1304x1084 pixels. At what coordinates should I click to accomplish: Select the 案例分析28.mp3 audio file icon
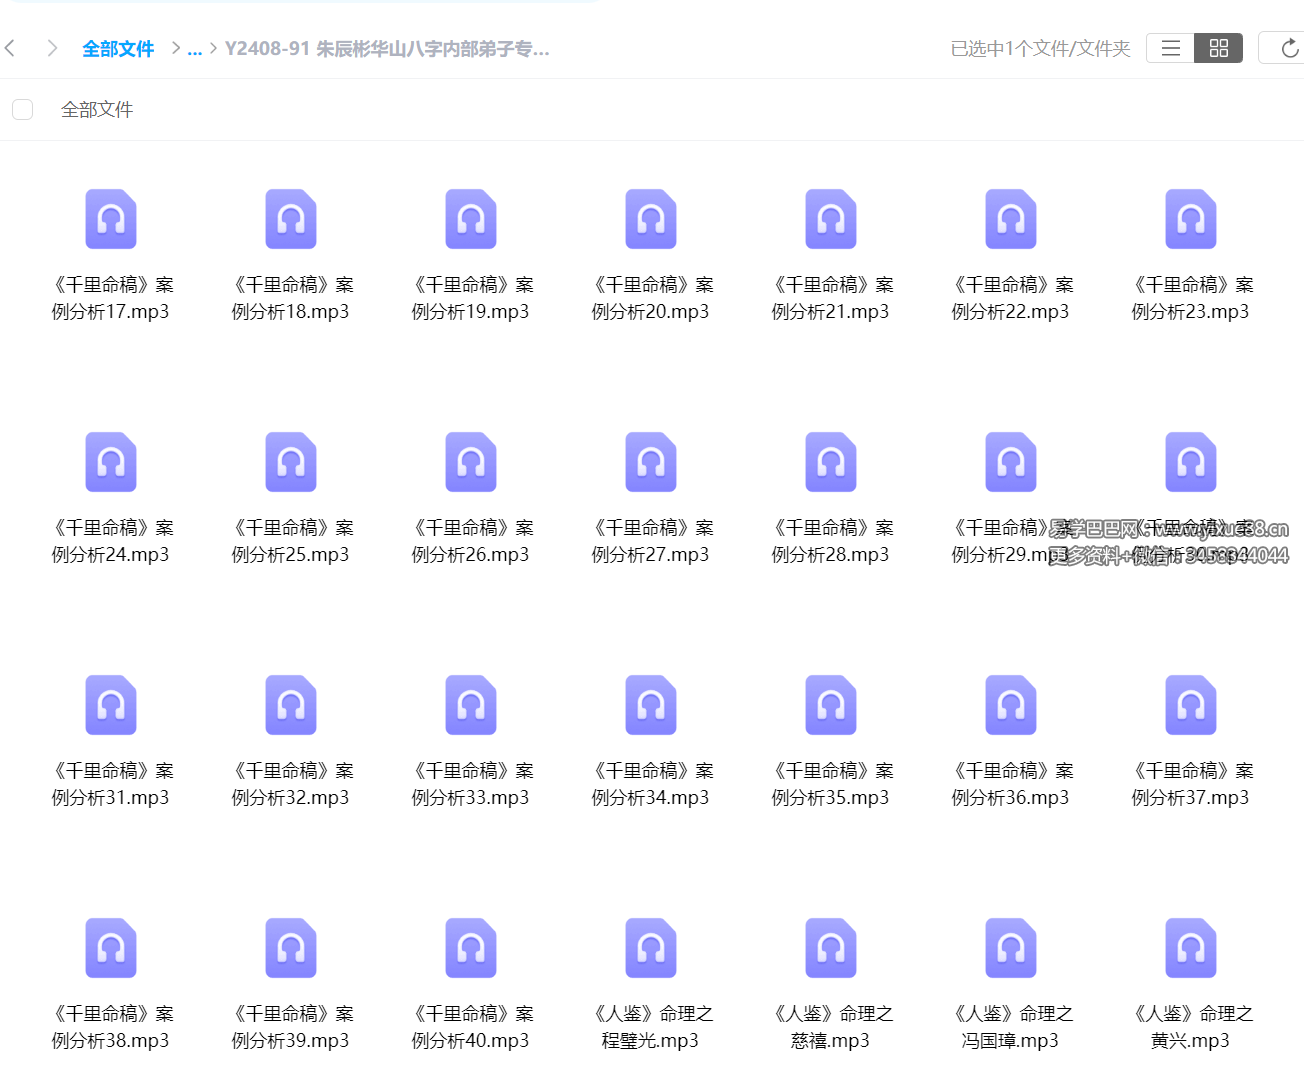[831, 462]
